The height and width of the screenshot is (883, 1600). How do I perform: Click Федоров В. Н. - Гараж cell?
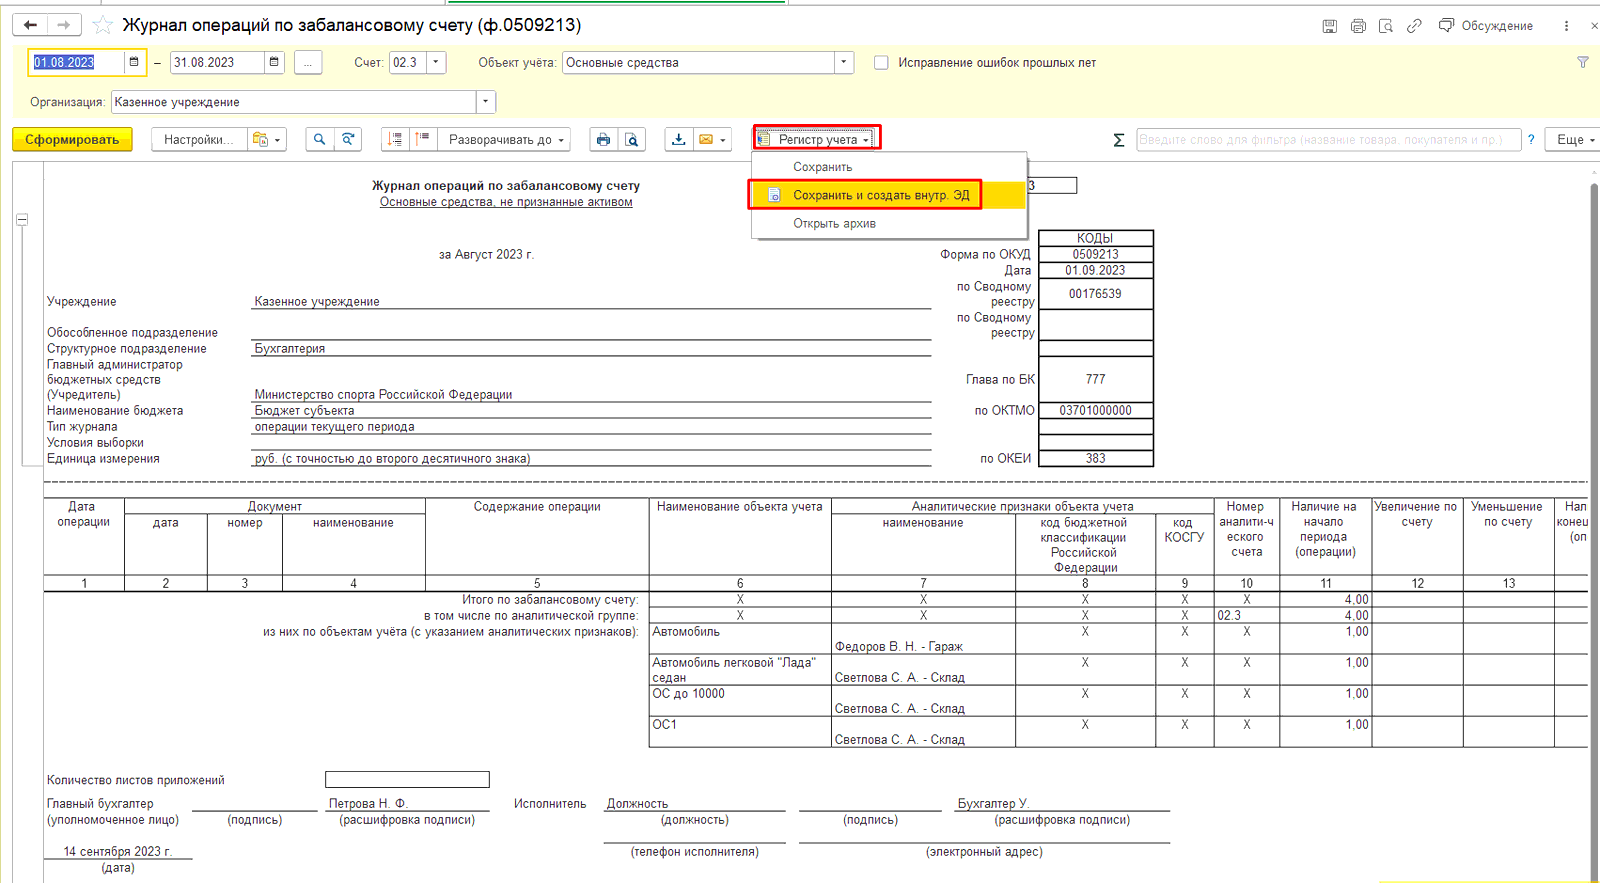[x=923, y=639]
